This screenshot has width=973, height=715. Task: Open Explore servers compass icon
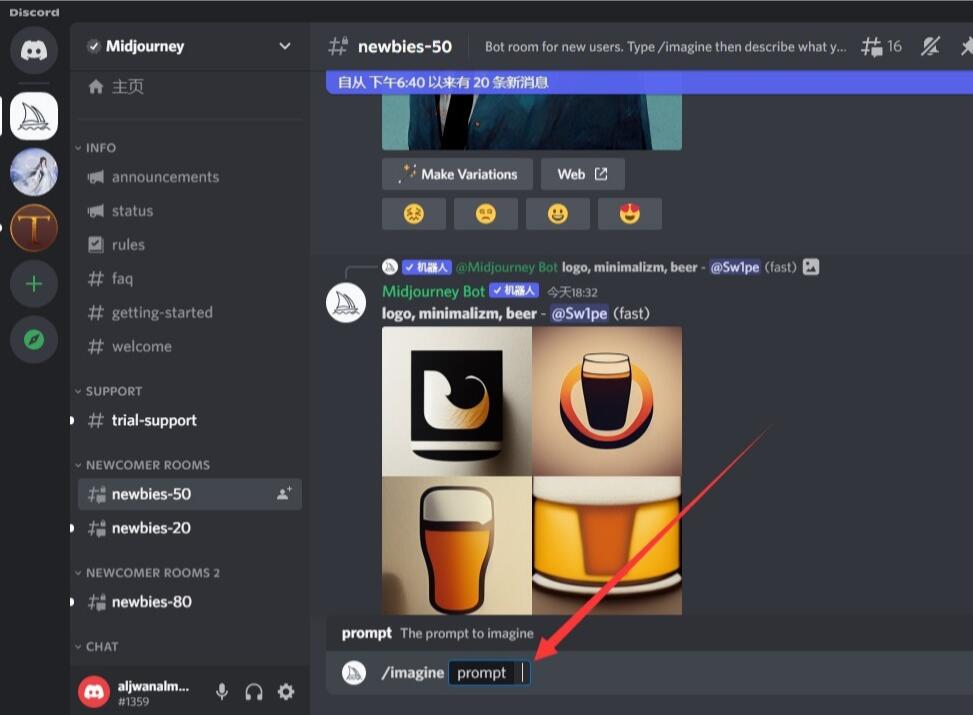(x=34, y=340)
